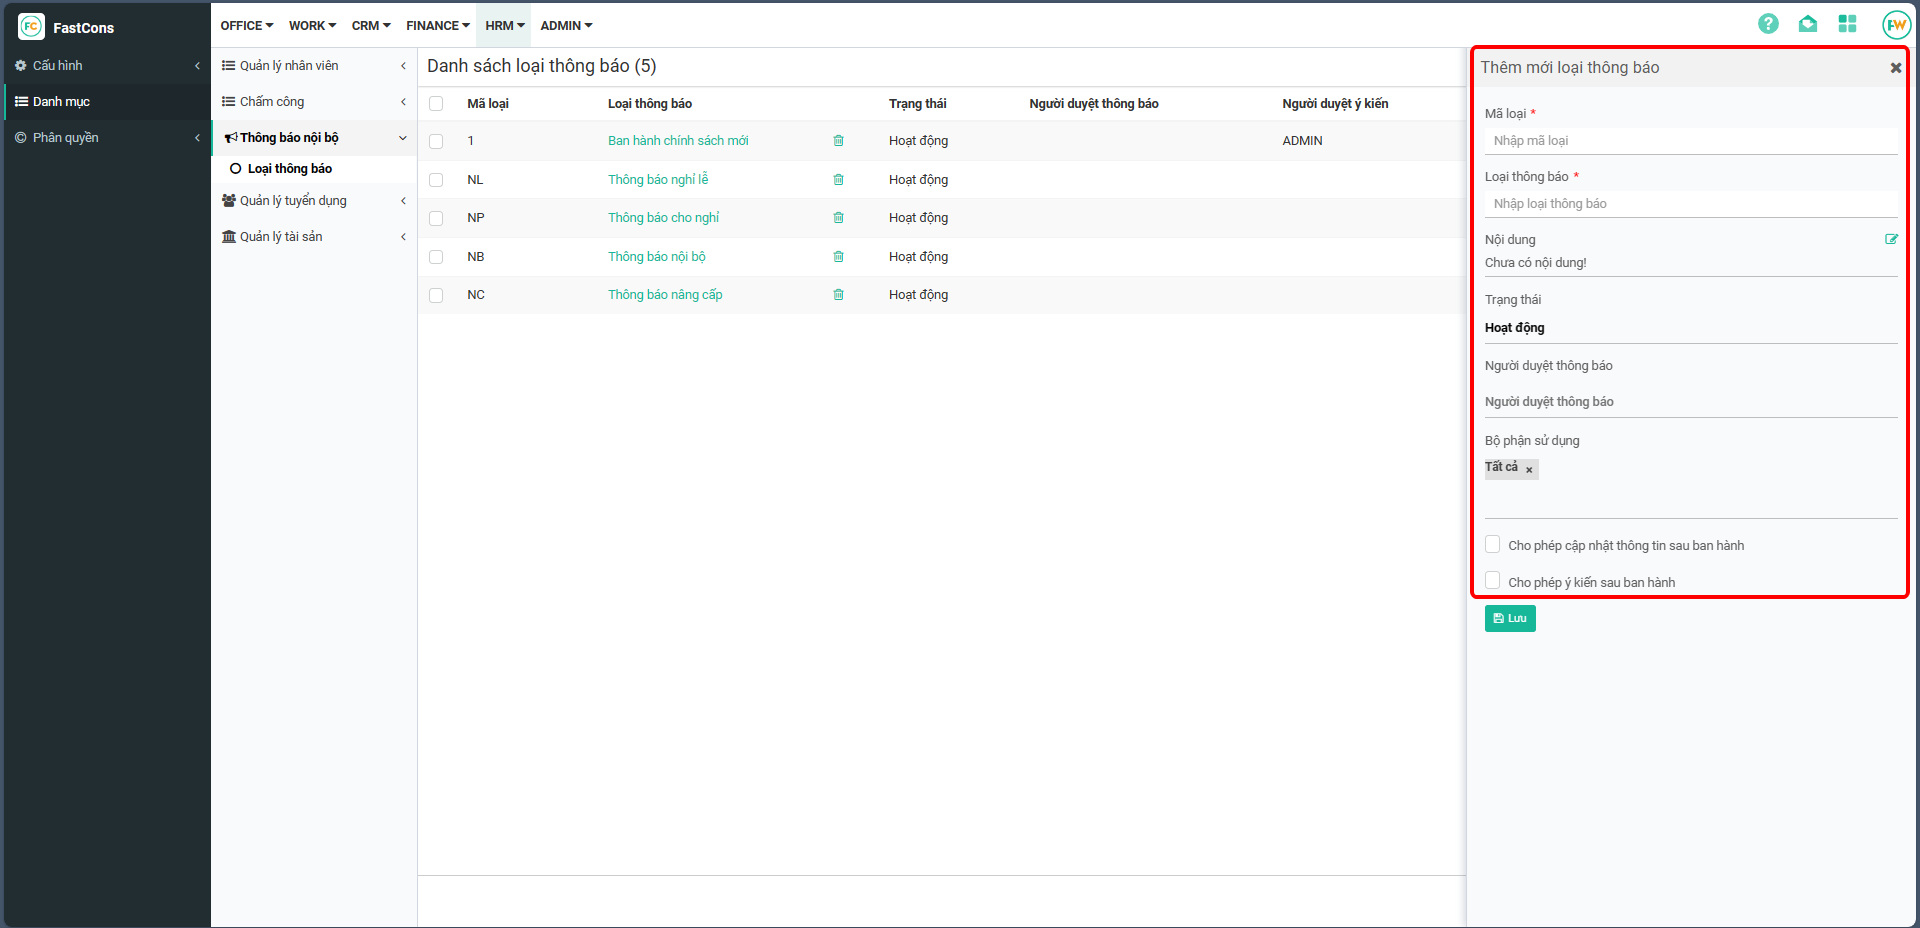The height and width of the screenshot is (928, 1920).
Task: Select 'Danh mục' in the left sidebar
Action: tap(61, 102)
